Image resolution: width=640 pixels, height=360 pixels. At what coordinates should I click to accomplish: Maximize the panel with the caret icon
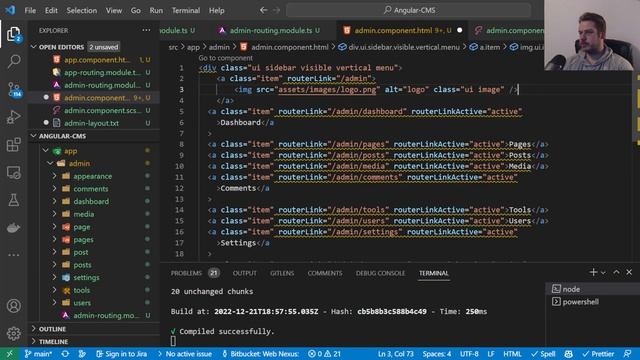pyautogui.click(x=616, y=272)
